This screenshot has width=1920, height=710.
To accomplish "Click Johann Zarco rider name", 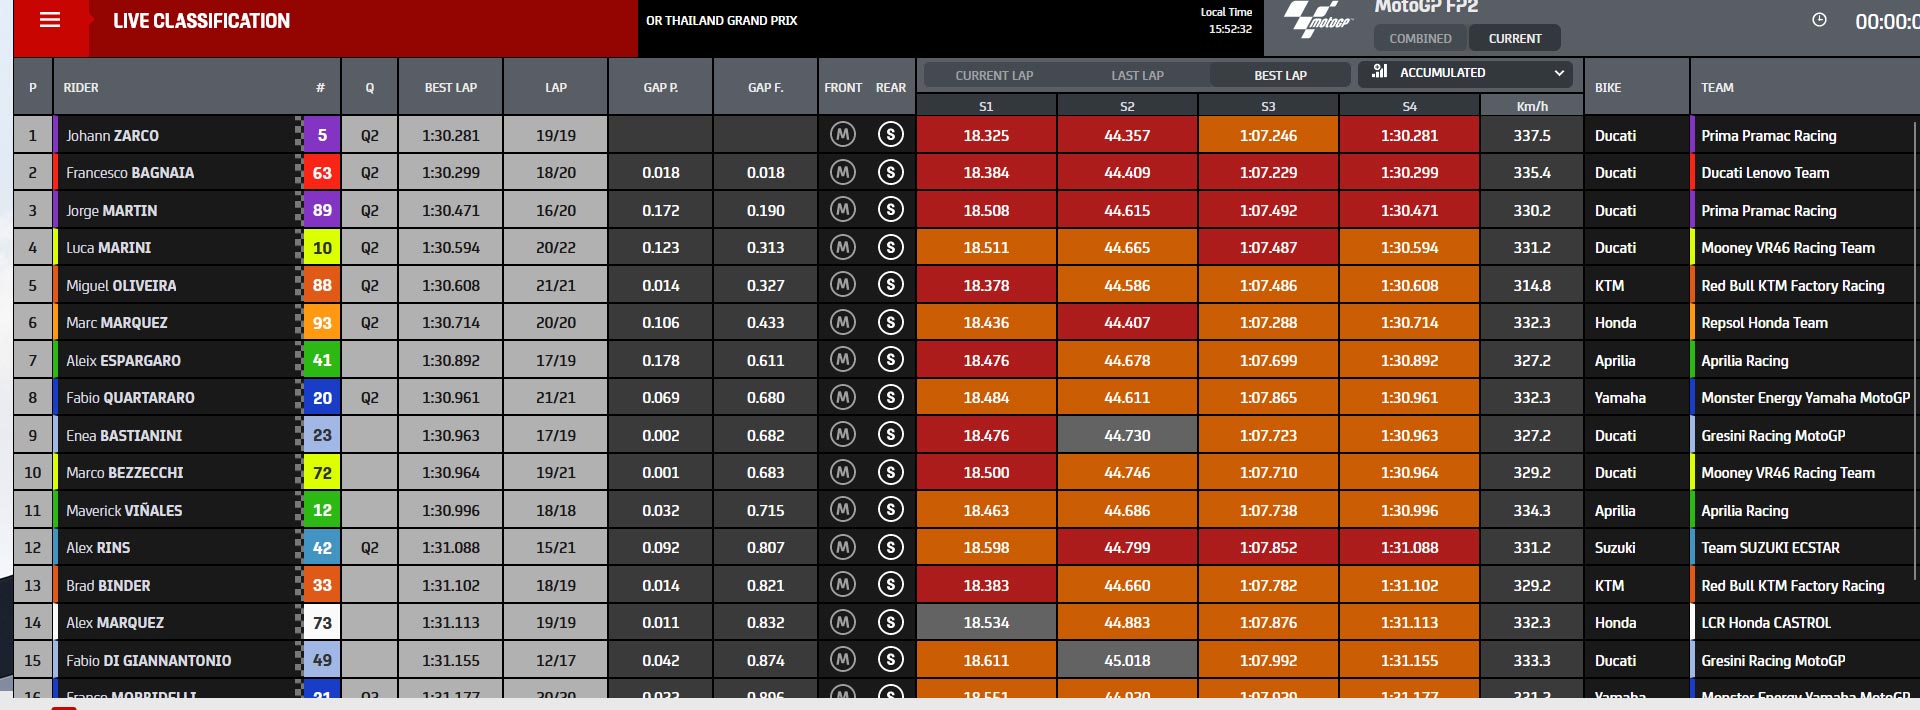I will [x=112, y=135].
